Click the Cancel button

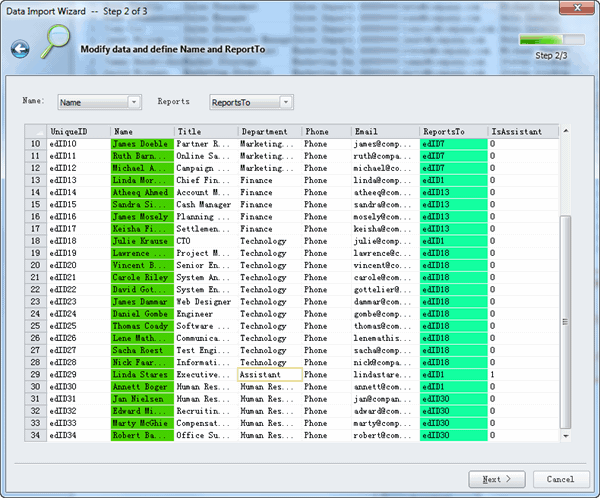[561, 479]
